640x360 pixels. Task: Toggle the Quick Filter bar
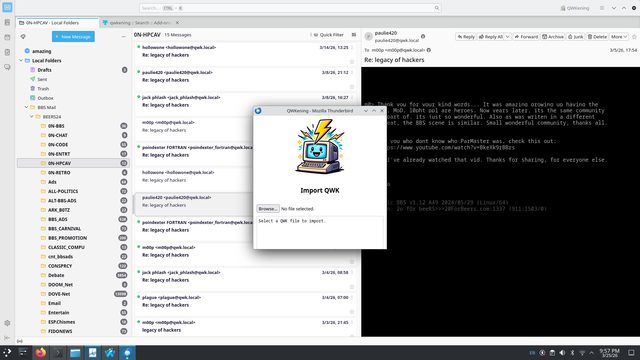point(329,35)
